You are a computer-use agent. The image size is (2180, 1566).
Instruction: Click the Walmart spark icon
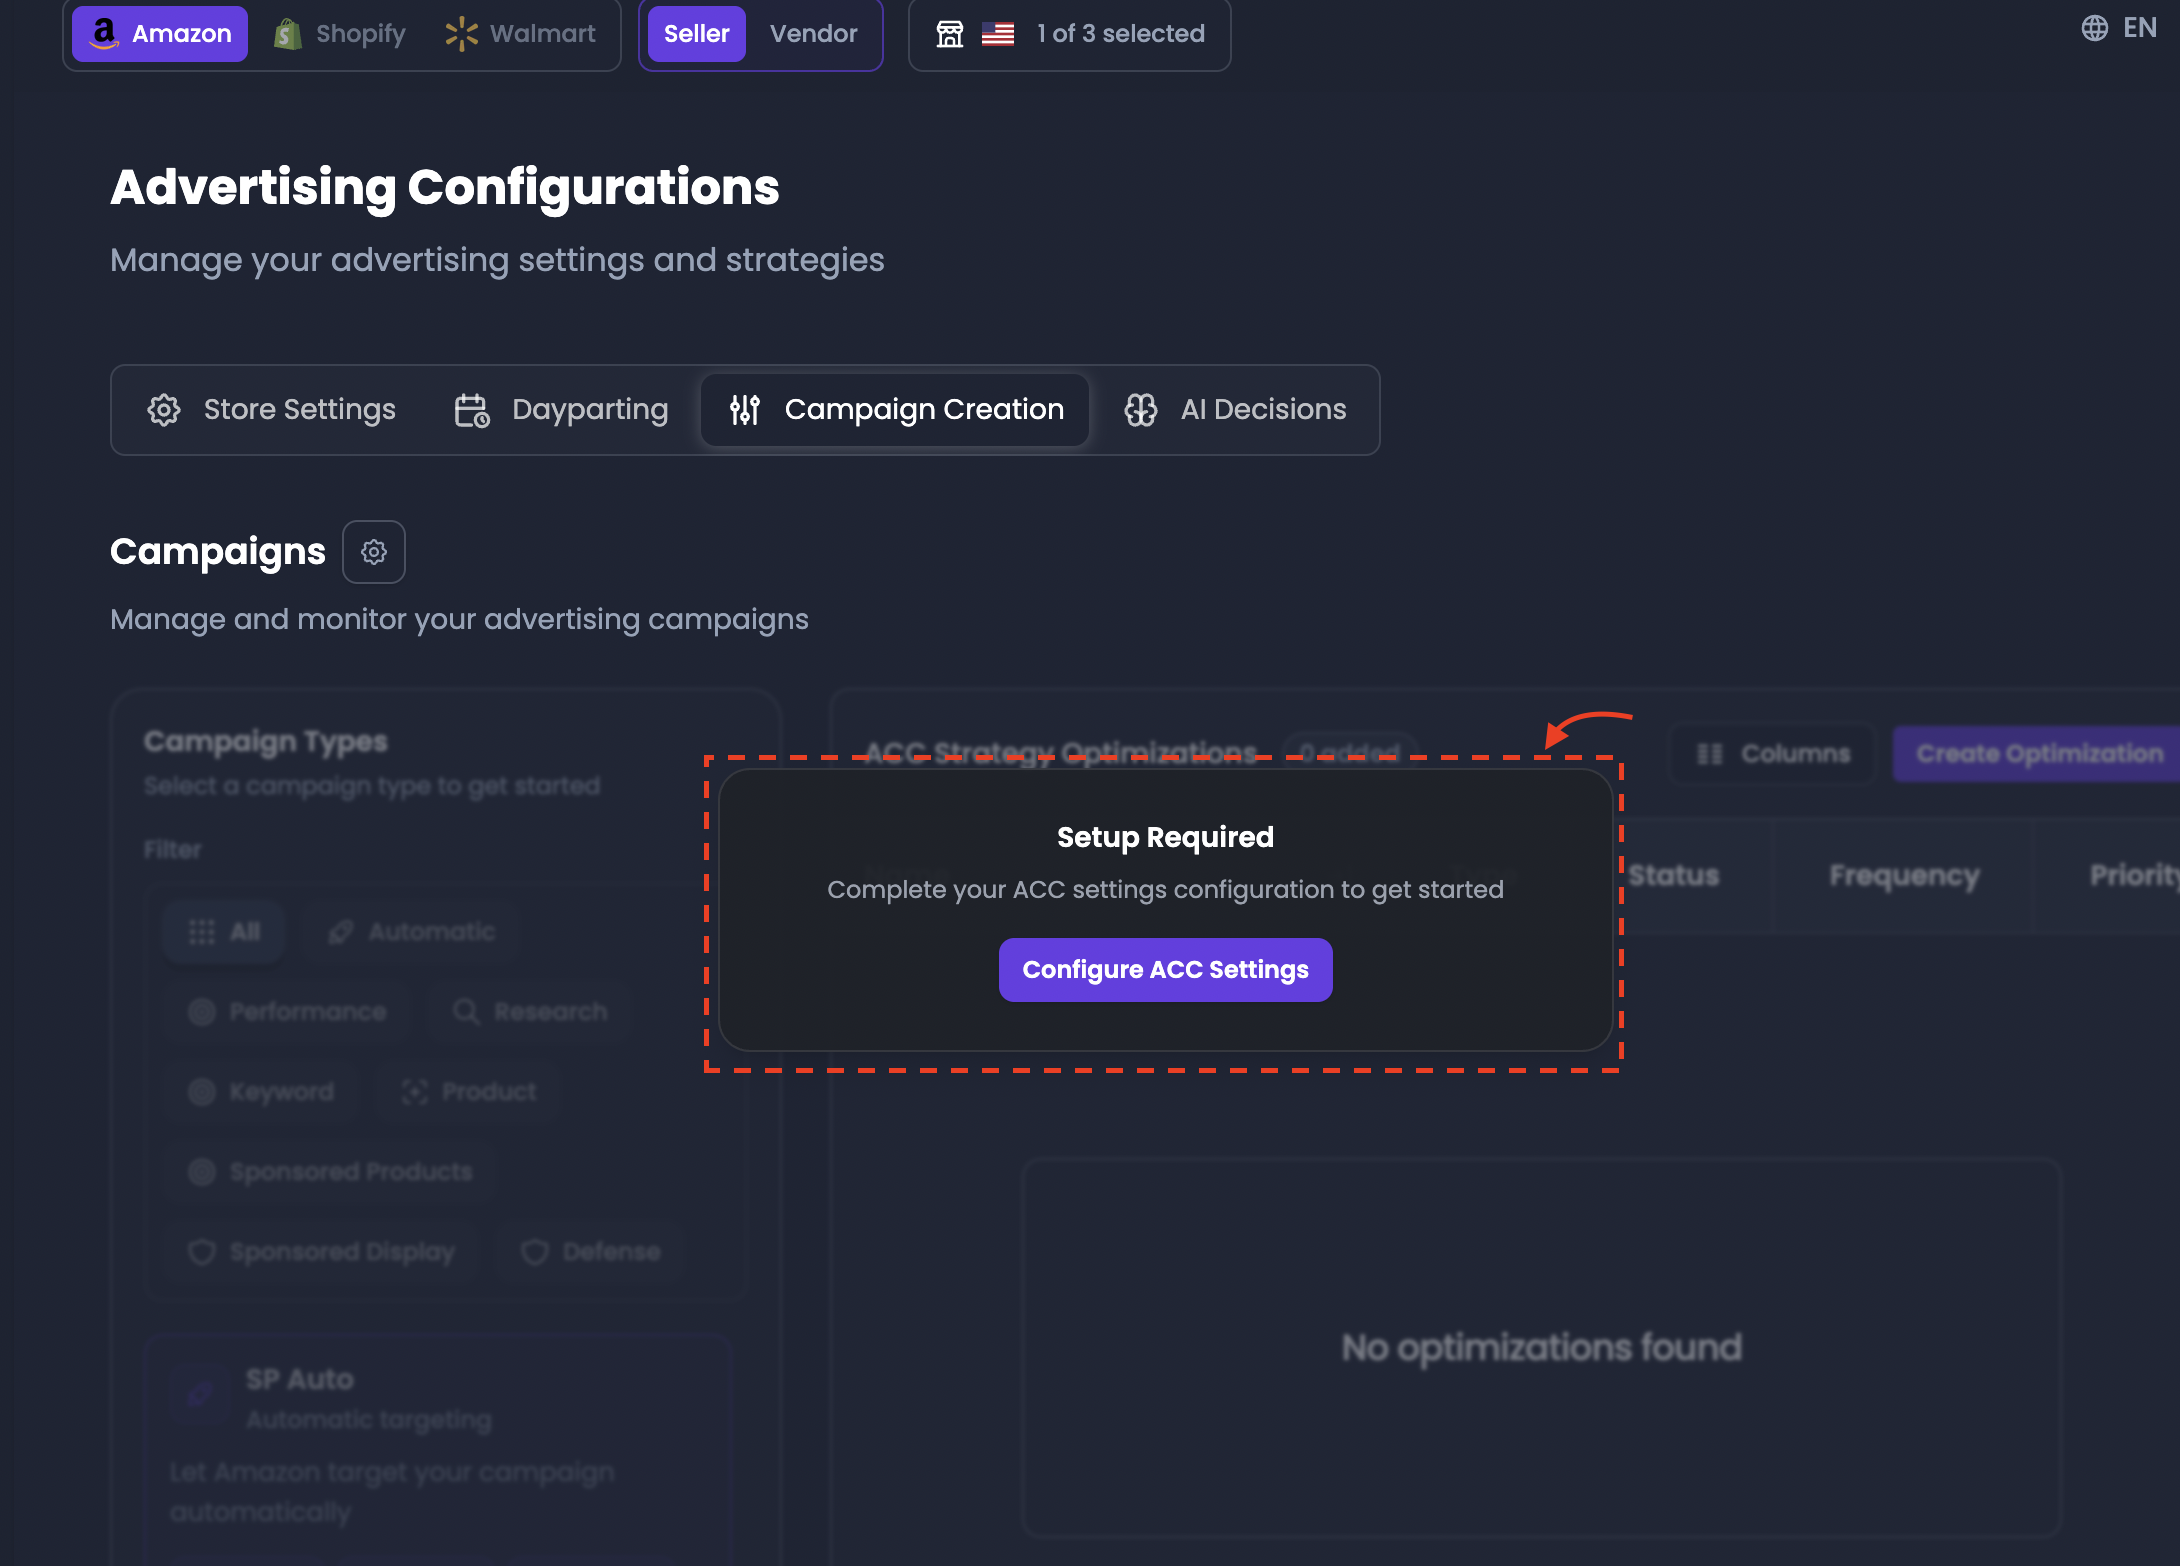pyautogui.click(x=461, y=34)
